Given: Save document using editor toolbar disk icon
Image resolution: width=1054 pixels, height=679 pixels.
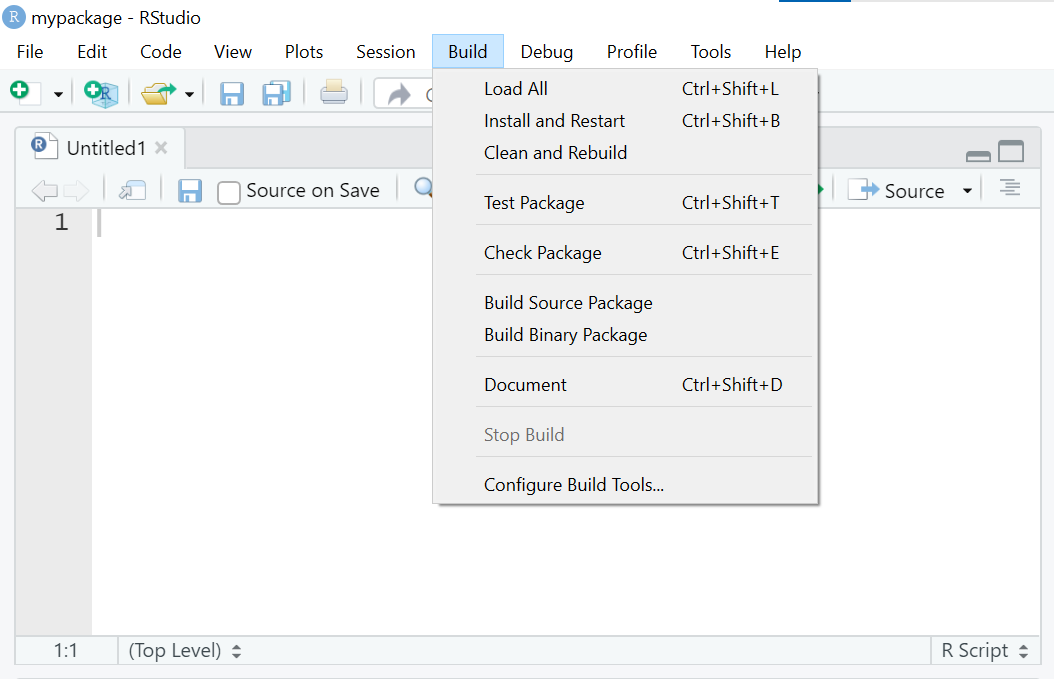Looking at the screenshot, I should [x=190, y=191].
